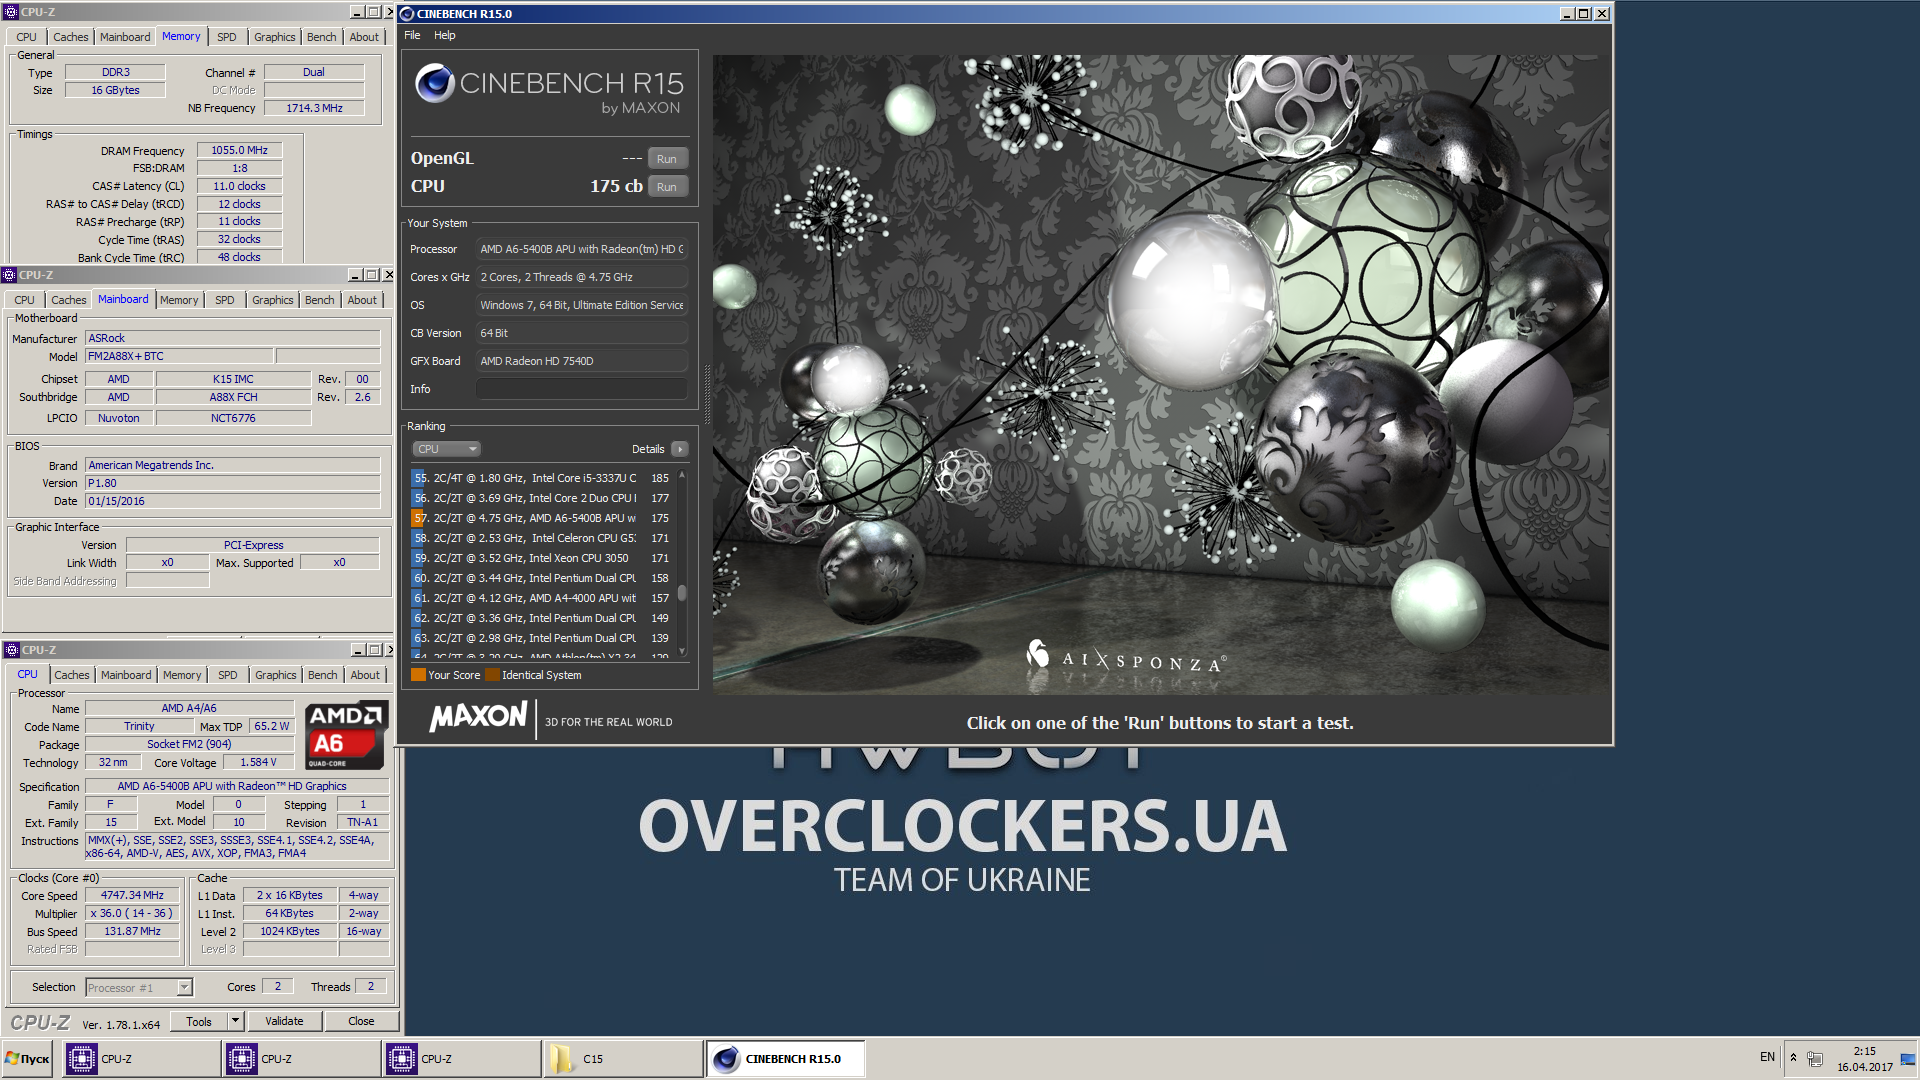Switch to SPD tab in top CPU-Z window
This screenshot has height=1080, width=1920.
227,37
